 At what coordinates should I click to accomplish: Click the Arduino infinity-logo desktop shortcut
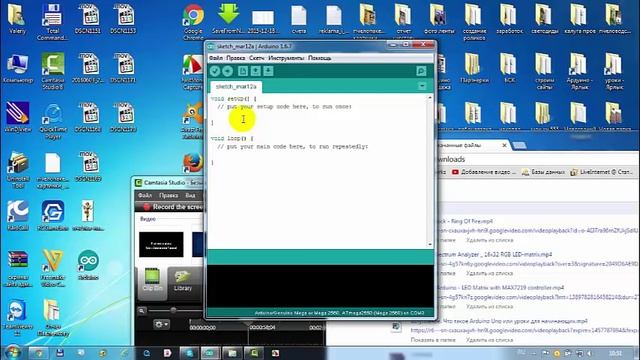(88, 265)
